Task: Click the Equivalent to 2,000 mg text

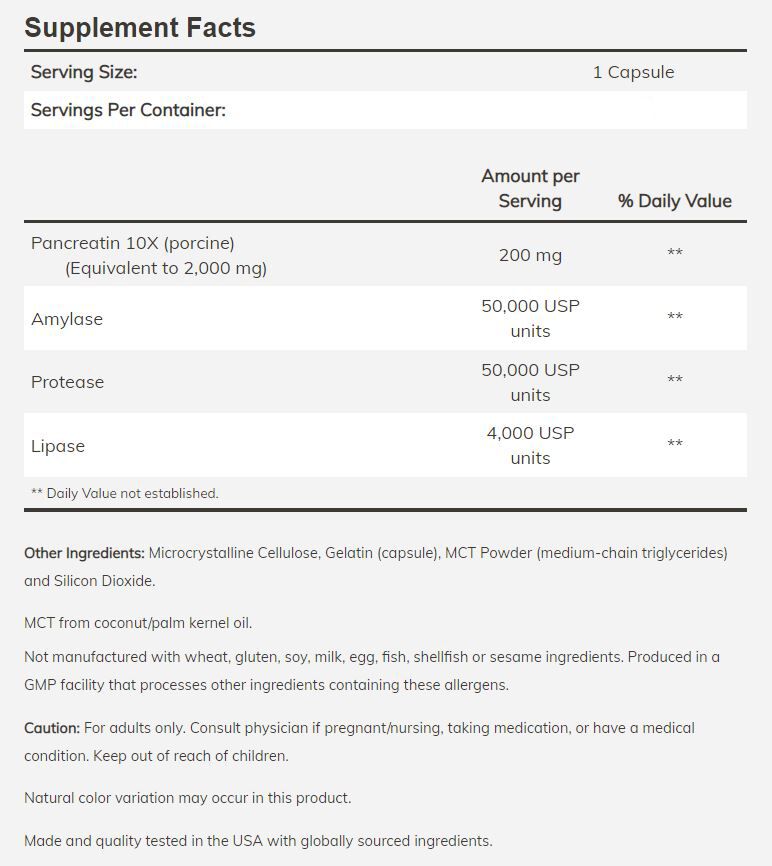Action: (166, 268)
